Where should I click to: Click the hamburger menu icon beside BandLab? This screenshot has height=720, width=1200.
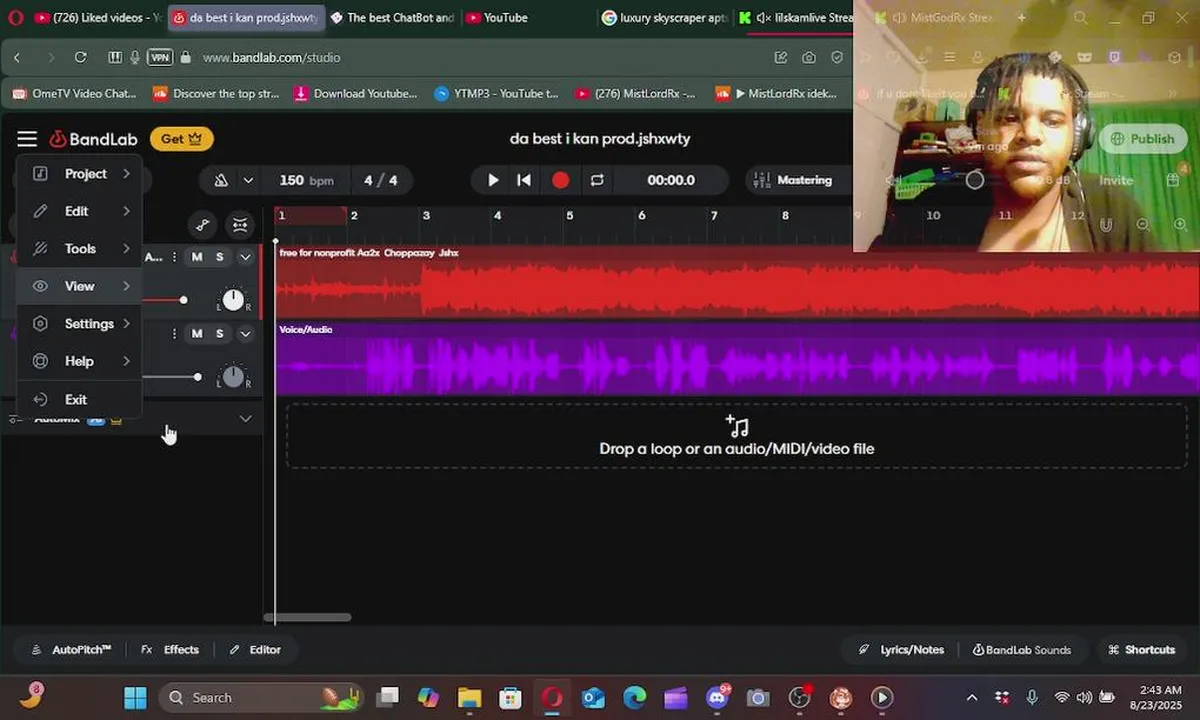(x=27, y=139)
